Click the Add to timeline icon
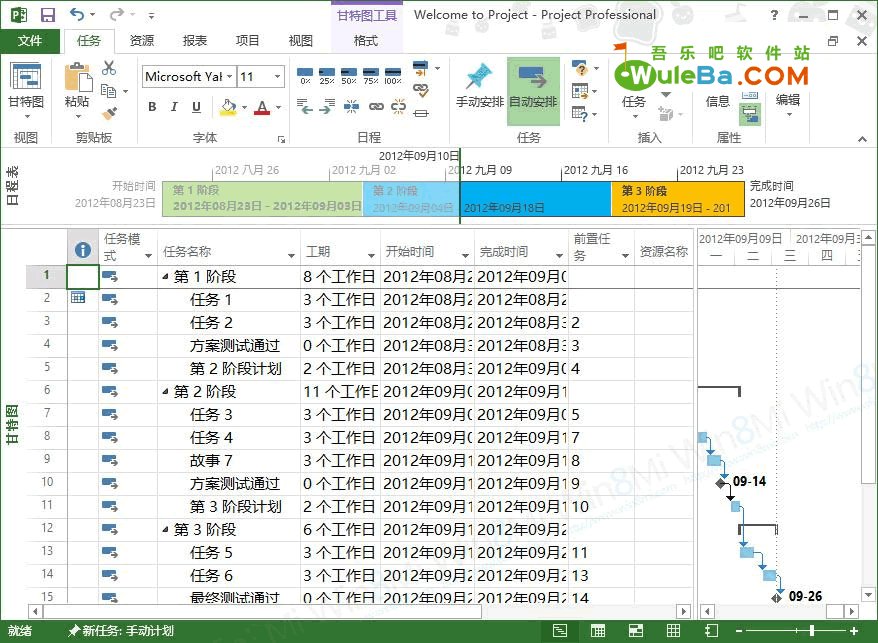The height and width of the screenshot is (643, 878). [750, 114]
